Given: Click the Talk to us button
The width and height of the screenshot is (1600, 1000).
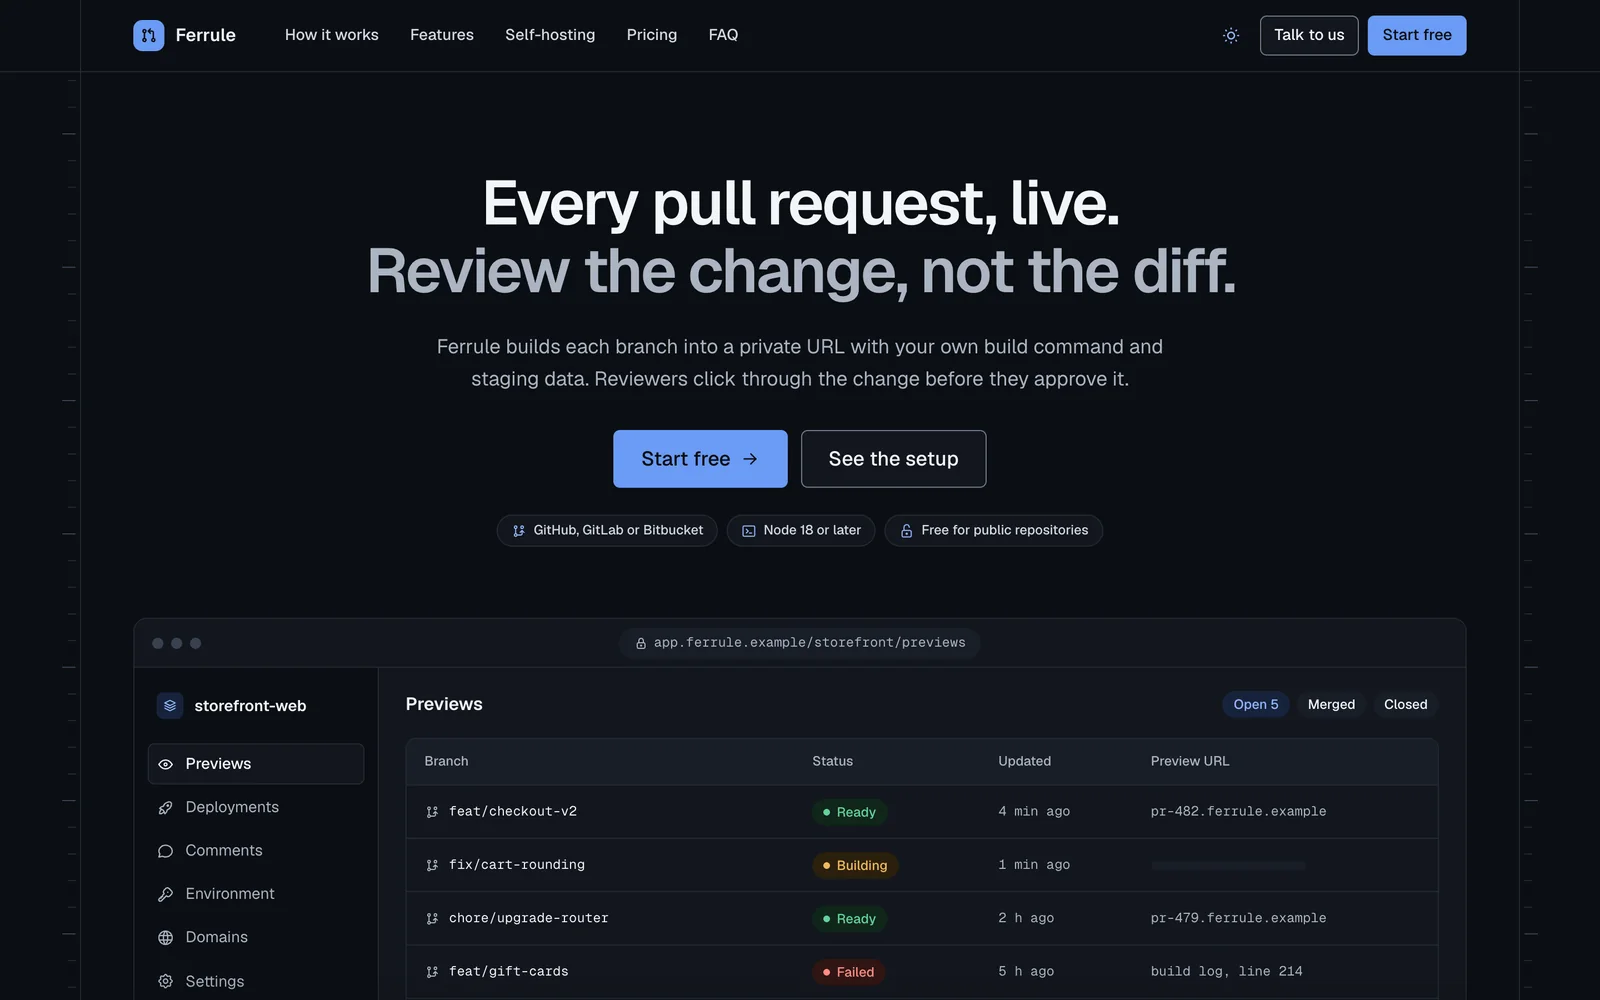Looking at the screenshot, I should coord(1309,35).
